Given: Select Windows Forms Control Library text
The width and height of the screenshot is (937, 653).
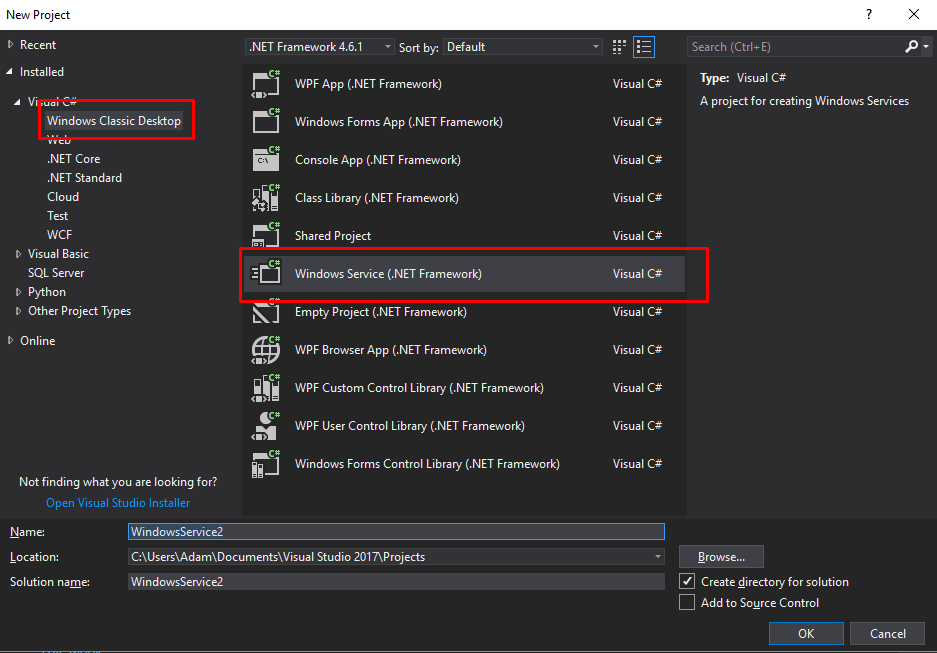Looking at the screenshot, I should tap(427, 464).
